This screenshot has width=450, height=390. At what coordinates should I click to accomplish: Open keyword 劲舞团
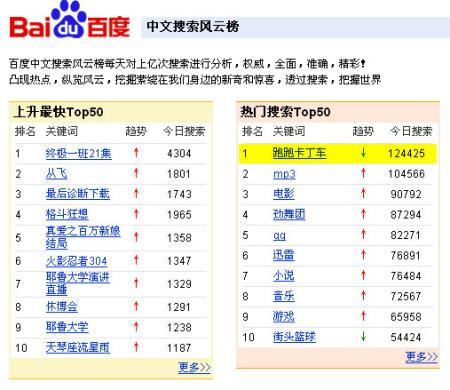pos(289,214)
